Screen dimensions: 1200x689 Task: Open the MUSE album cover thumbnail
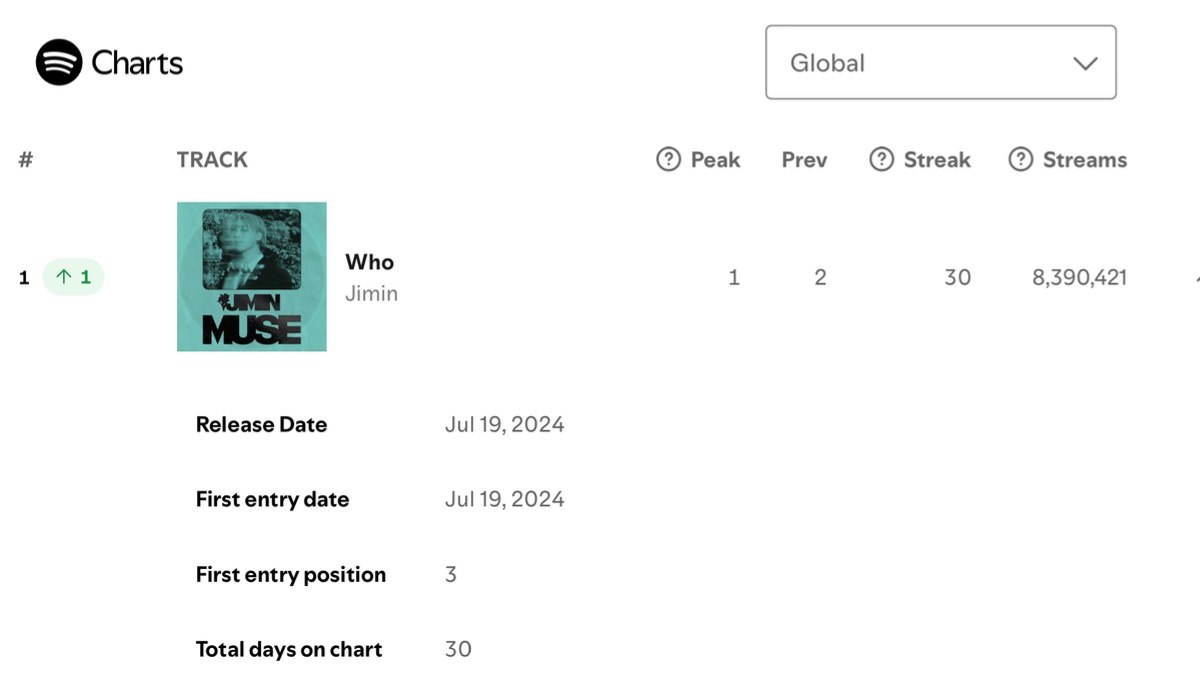click(x=252, y=277)
